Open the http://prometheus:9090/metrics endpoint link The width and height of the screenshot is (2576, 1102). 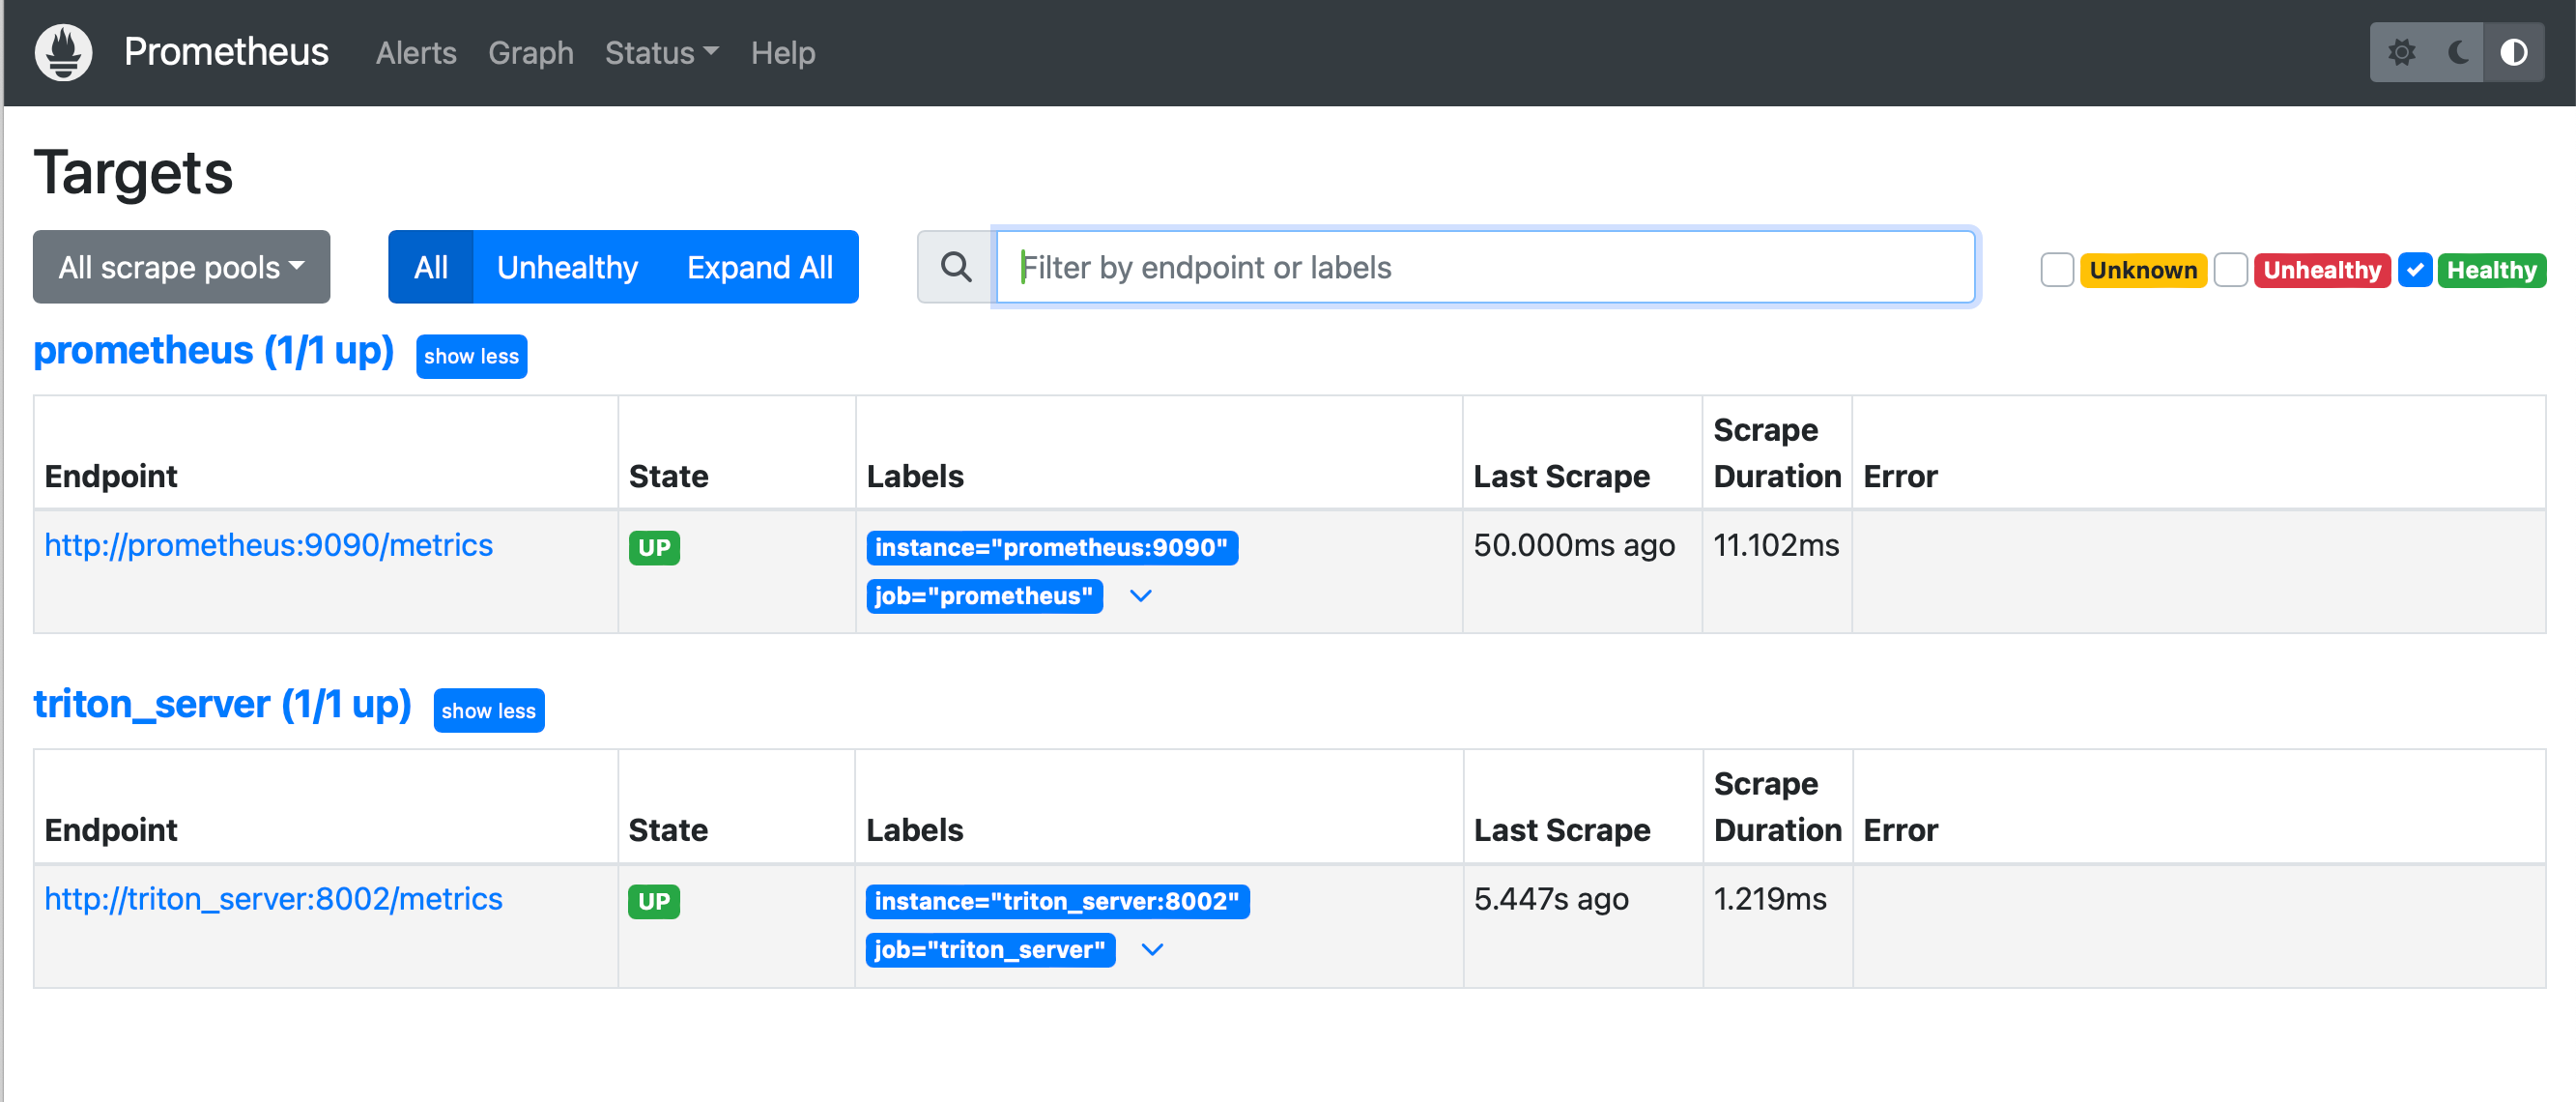point(268,545)
